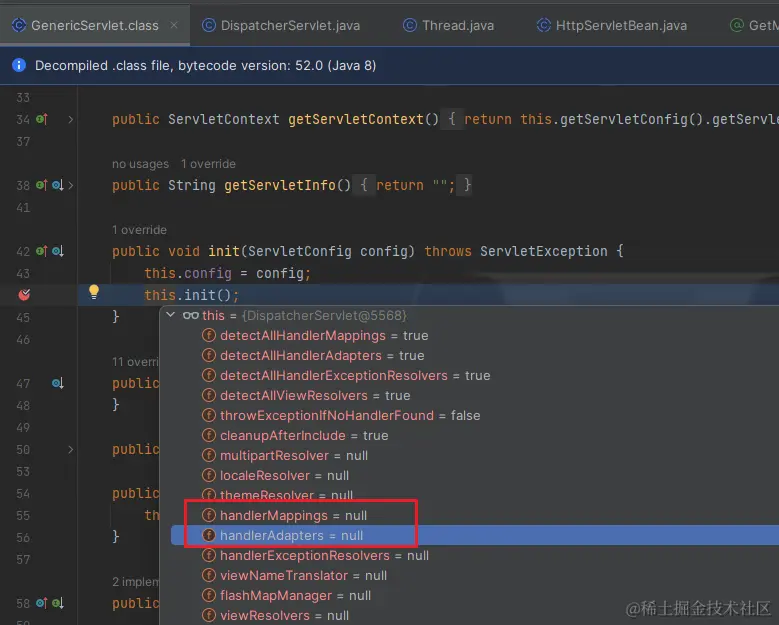This screenshot has width=779, height=625.
Task: Click the overridden-method gutter icon on line 47
Action: pos(58,383)
